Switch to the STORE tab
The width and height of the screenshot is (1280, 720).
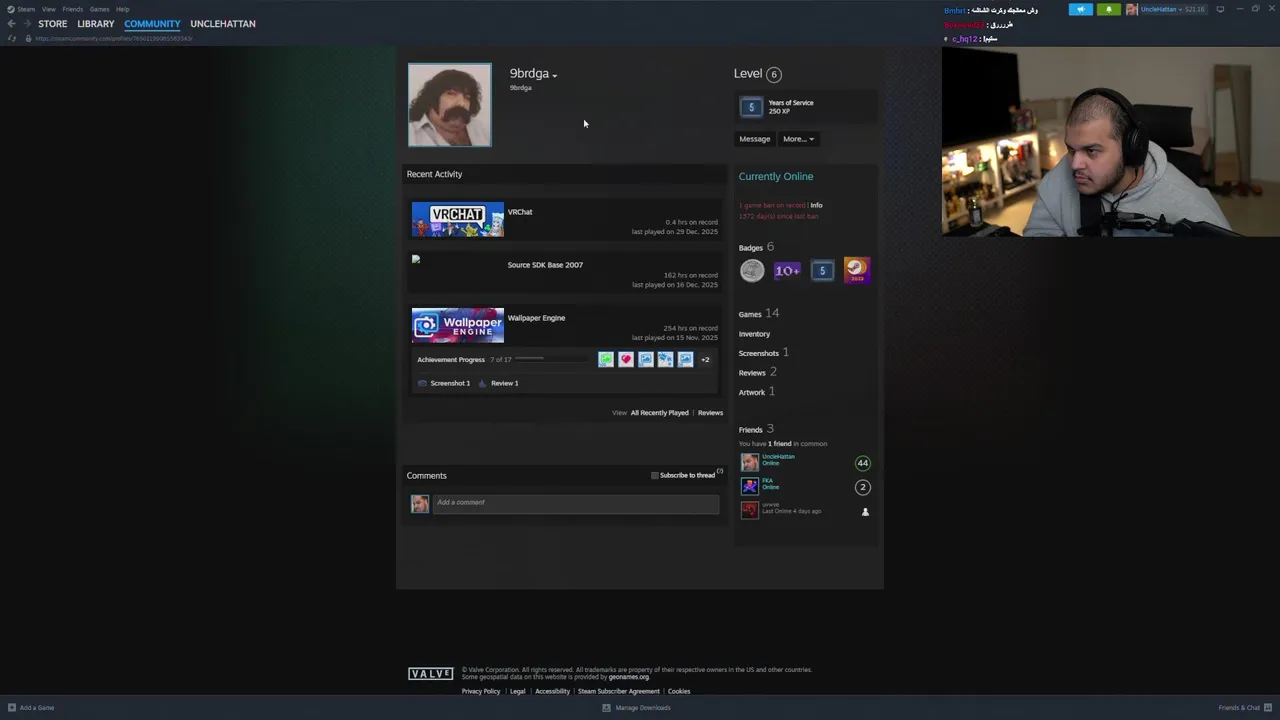coord(53,24)
